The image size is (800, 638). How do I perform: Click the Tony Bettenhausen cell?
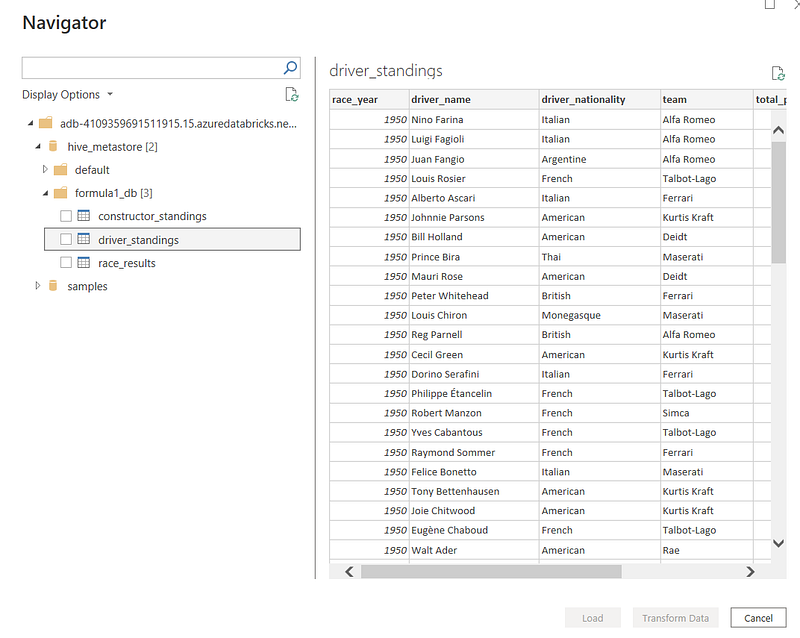coord(474,491)
